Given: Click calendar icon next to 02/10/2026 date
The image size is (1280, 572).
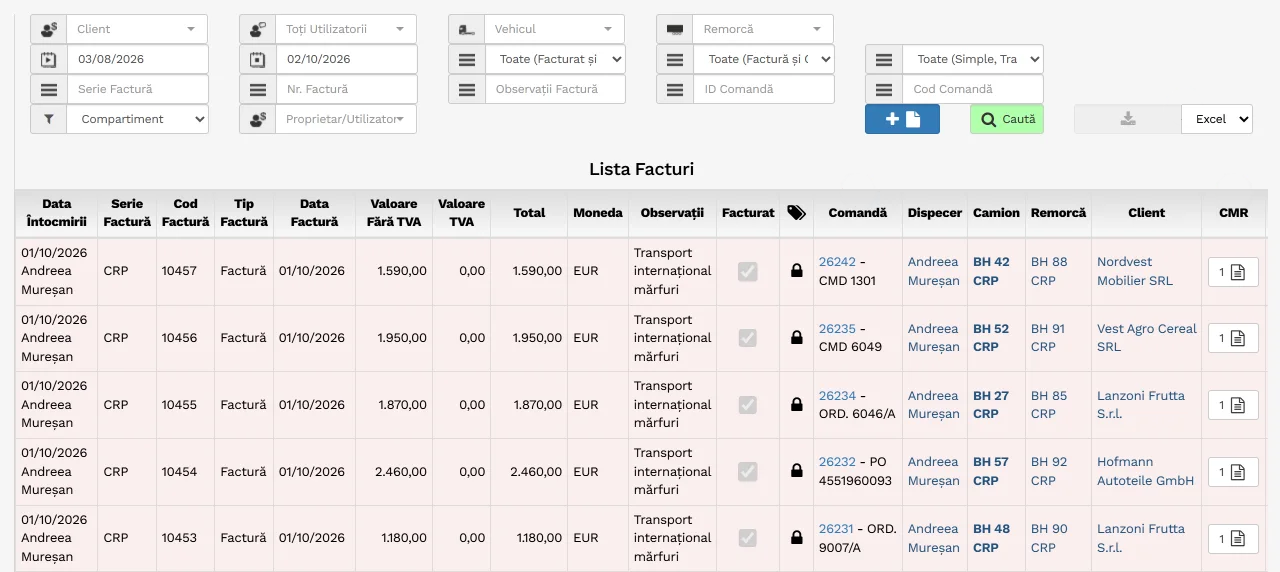Looking at the screenshot, I should tap(258, 59).
